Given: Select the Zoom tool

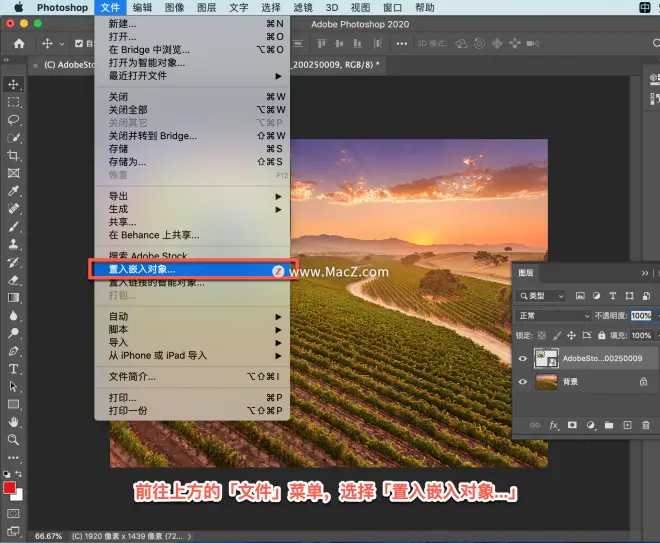Looking at the screenshot, I should click(13, 440).
